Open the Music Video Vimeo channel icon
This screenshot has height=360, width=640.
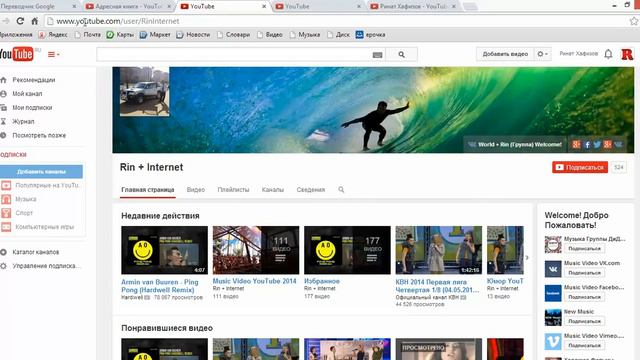pyautogui.click(x=553, y=342)
